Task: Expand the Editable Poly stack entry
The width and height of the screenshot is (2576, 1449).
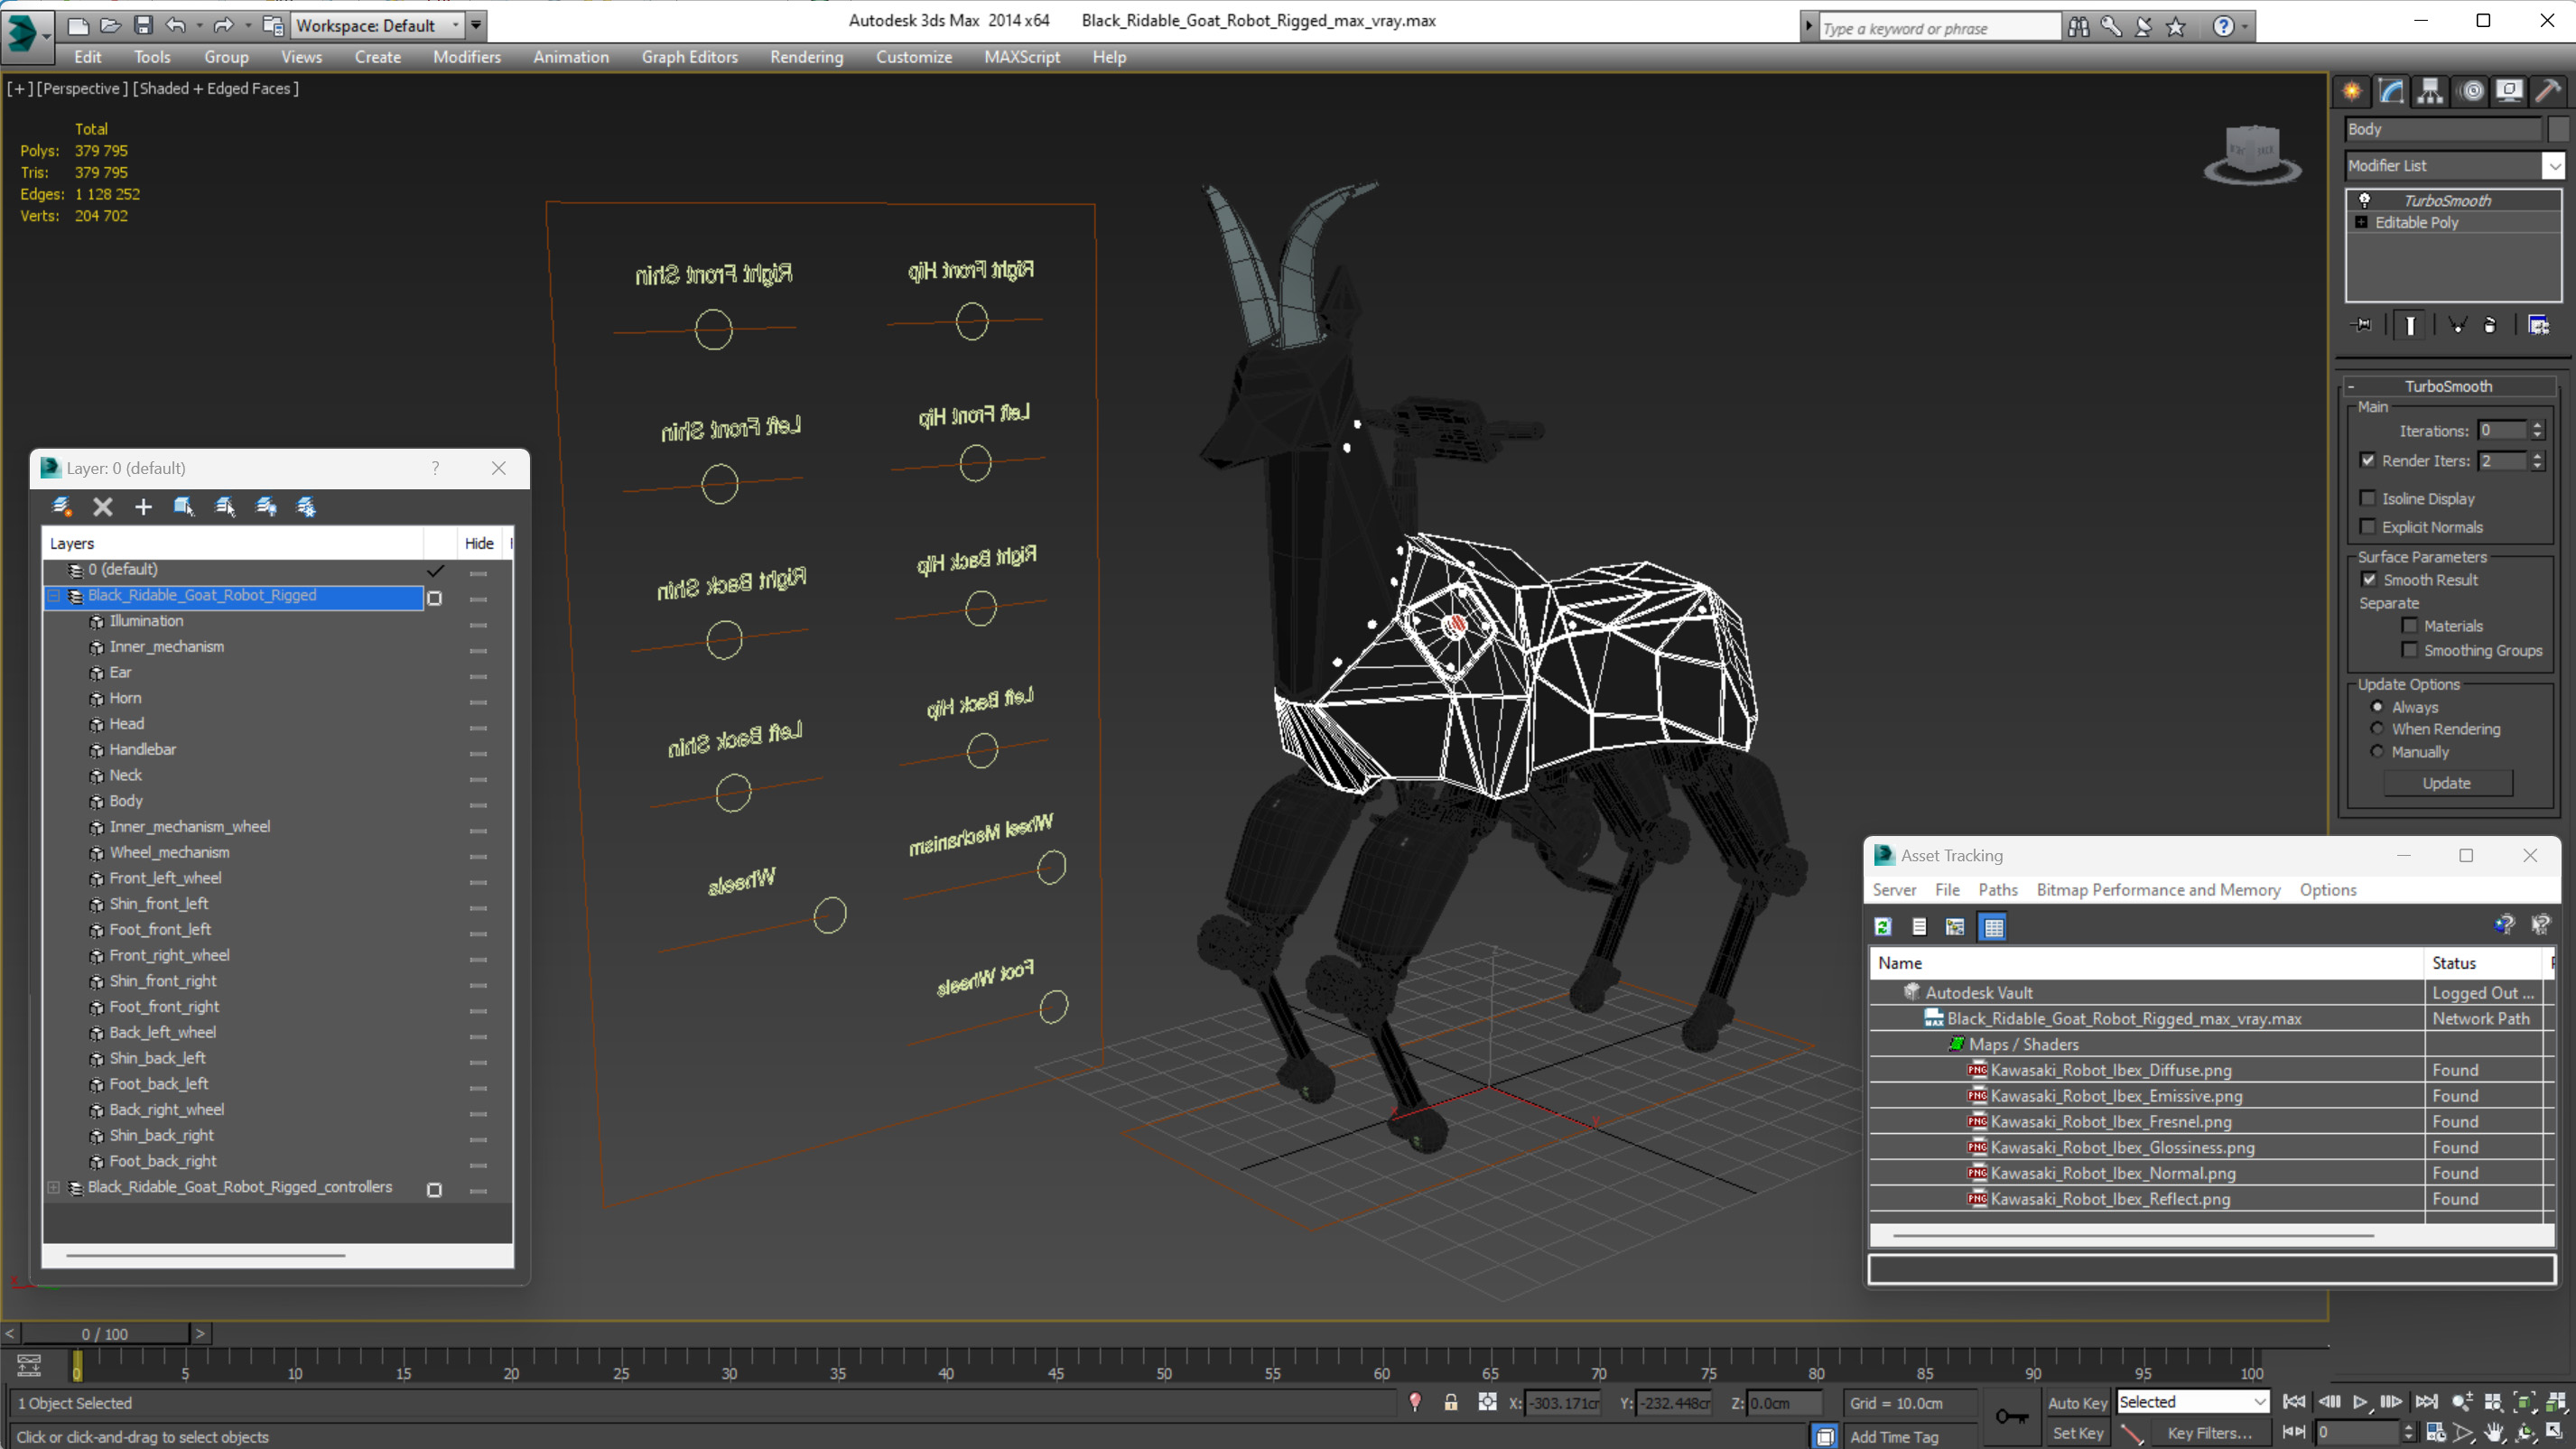Action: point(2361,222)
